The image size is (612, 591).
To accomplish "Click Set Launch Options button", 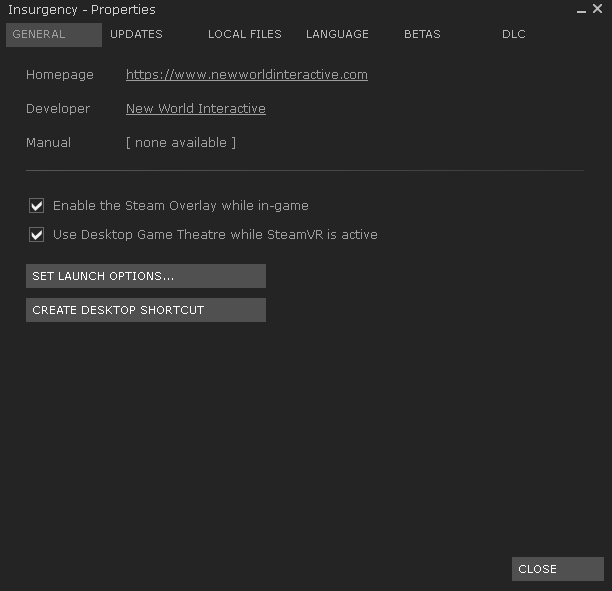I will click(146, 276).
